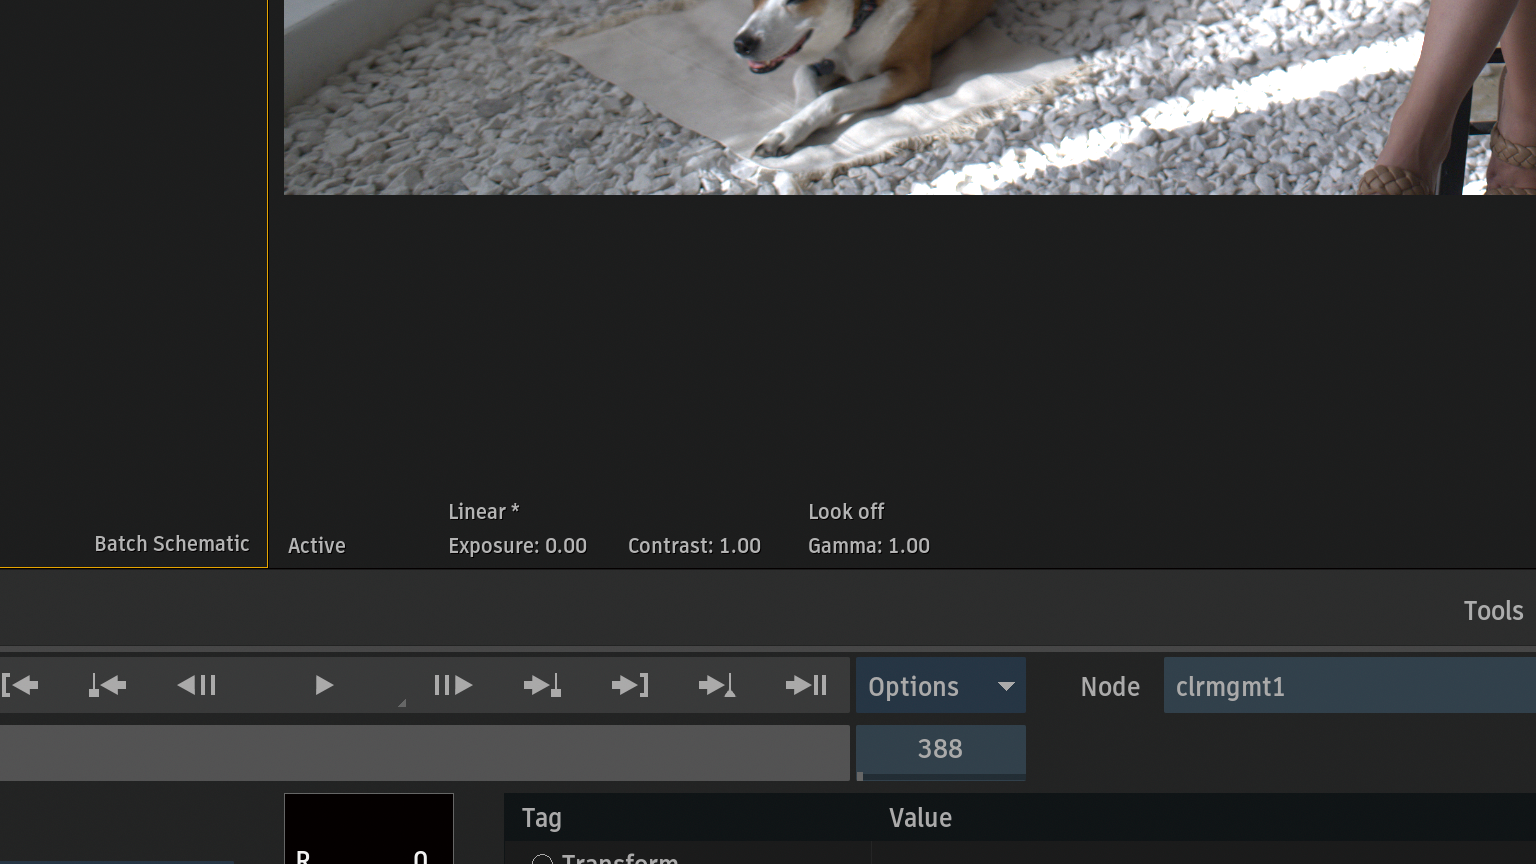Go to previous keyframe with square marker
This screenshot has height=864, width=1536.
click(107, 685)
